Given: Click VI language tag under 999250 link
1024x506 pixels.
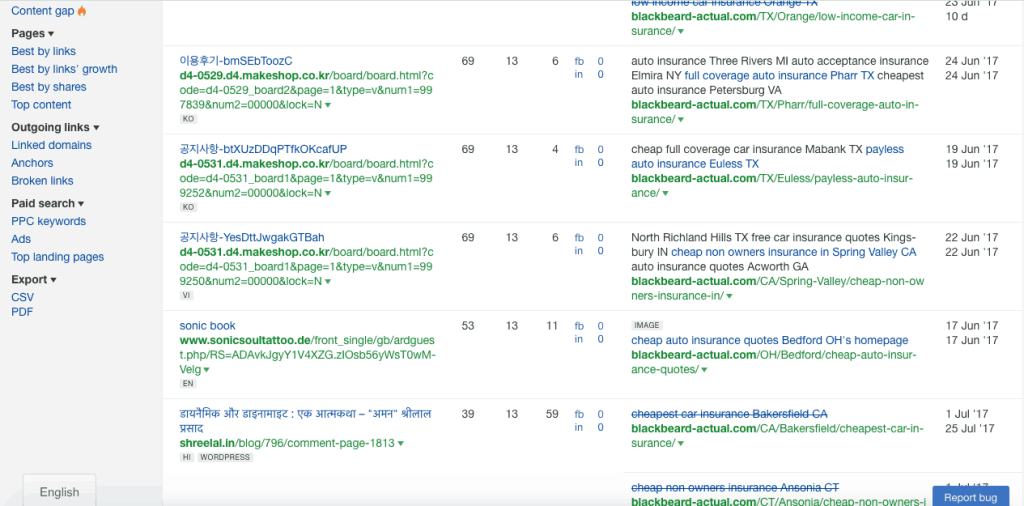Looking at the screenshot, I should coord(187,295).
